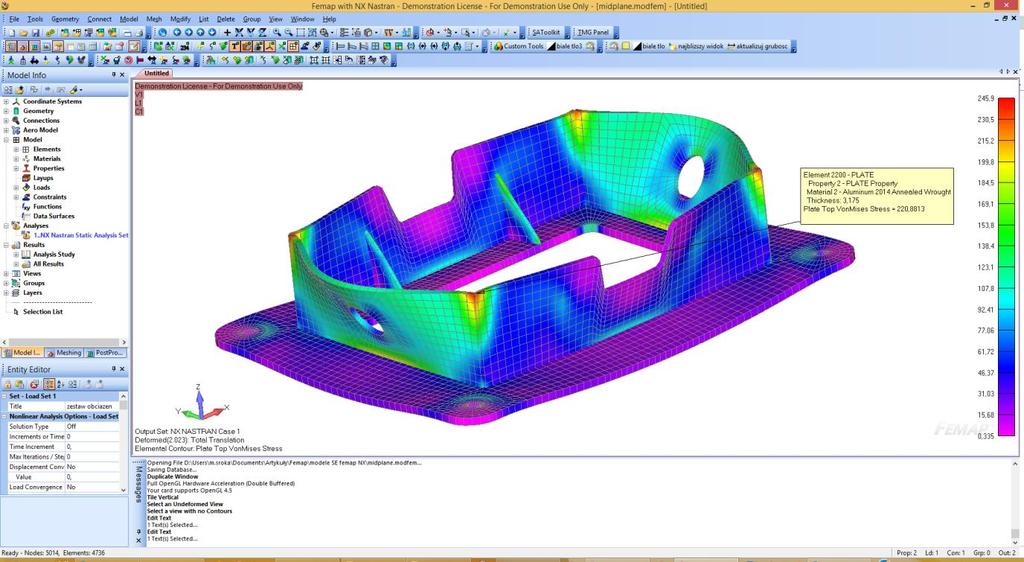
Task: Toggle the first highlighted view style button
Action: tap(10, 46)
